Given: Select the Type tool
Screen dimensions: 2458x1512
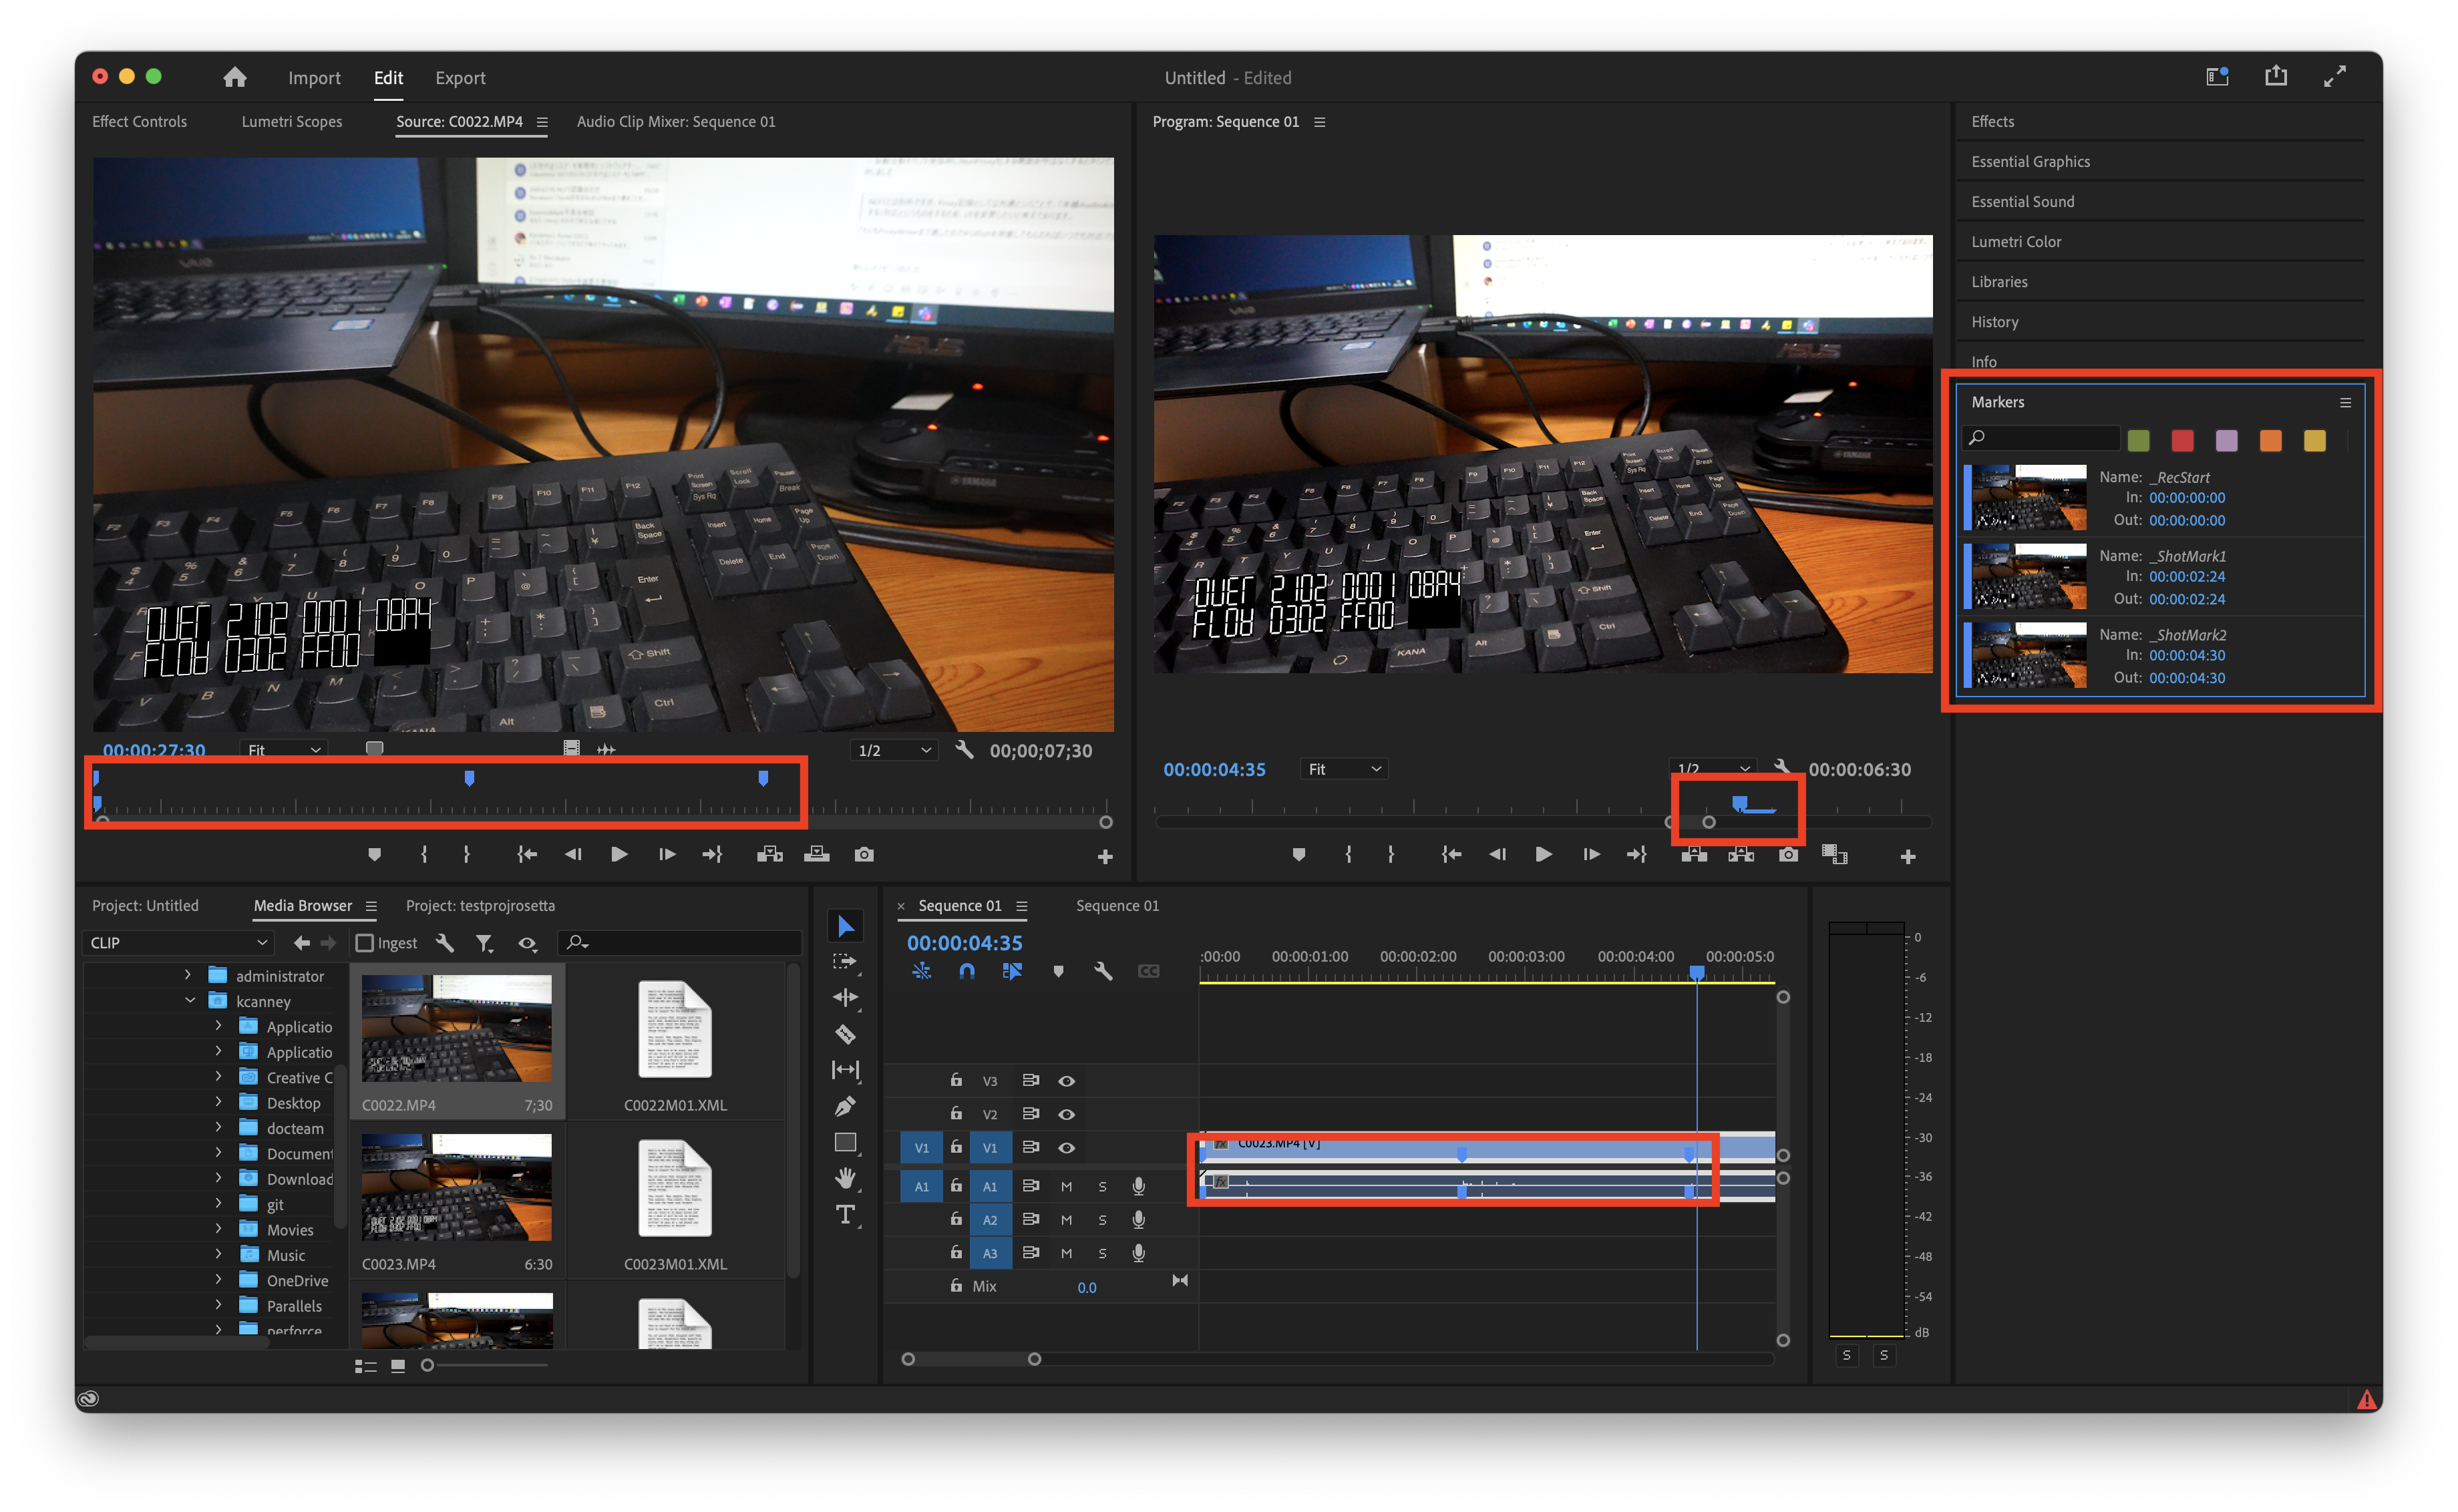Looking at the screenshot, I should (x=845, y=1215).
